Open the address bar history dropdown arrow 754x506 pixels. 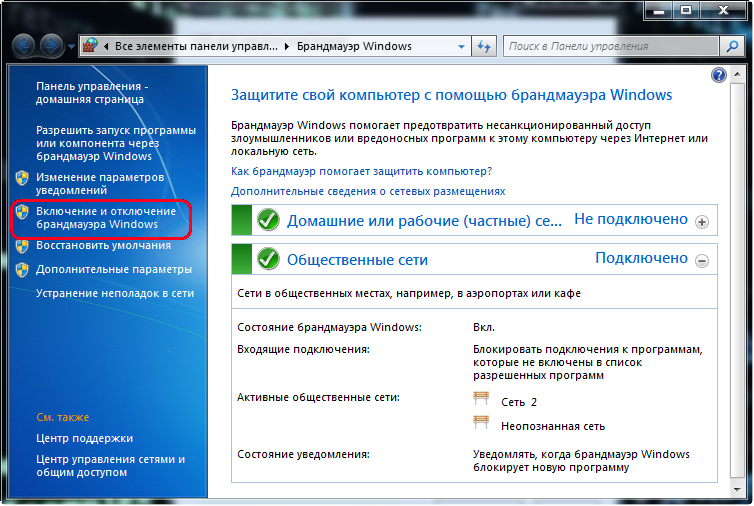461,47
